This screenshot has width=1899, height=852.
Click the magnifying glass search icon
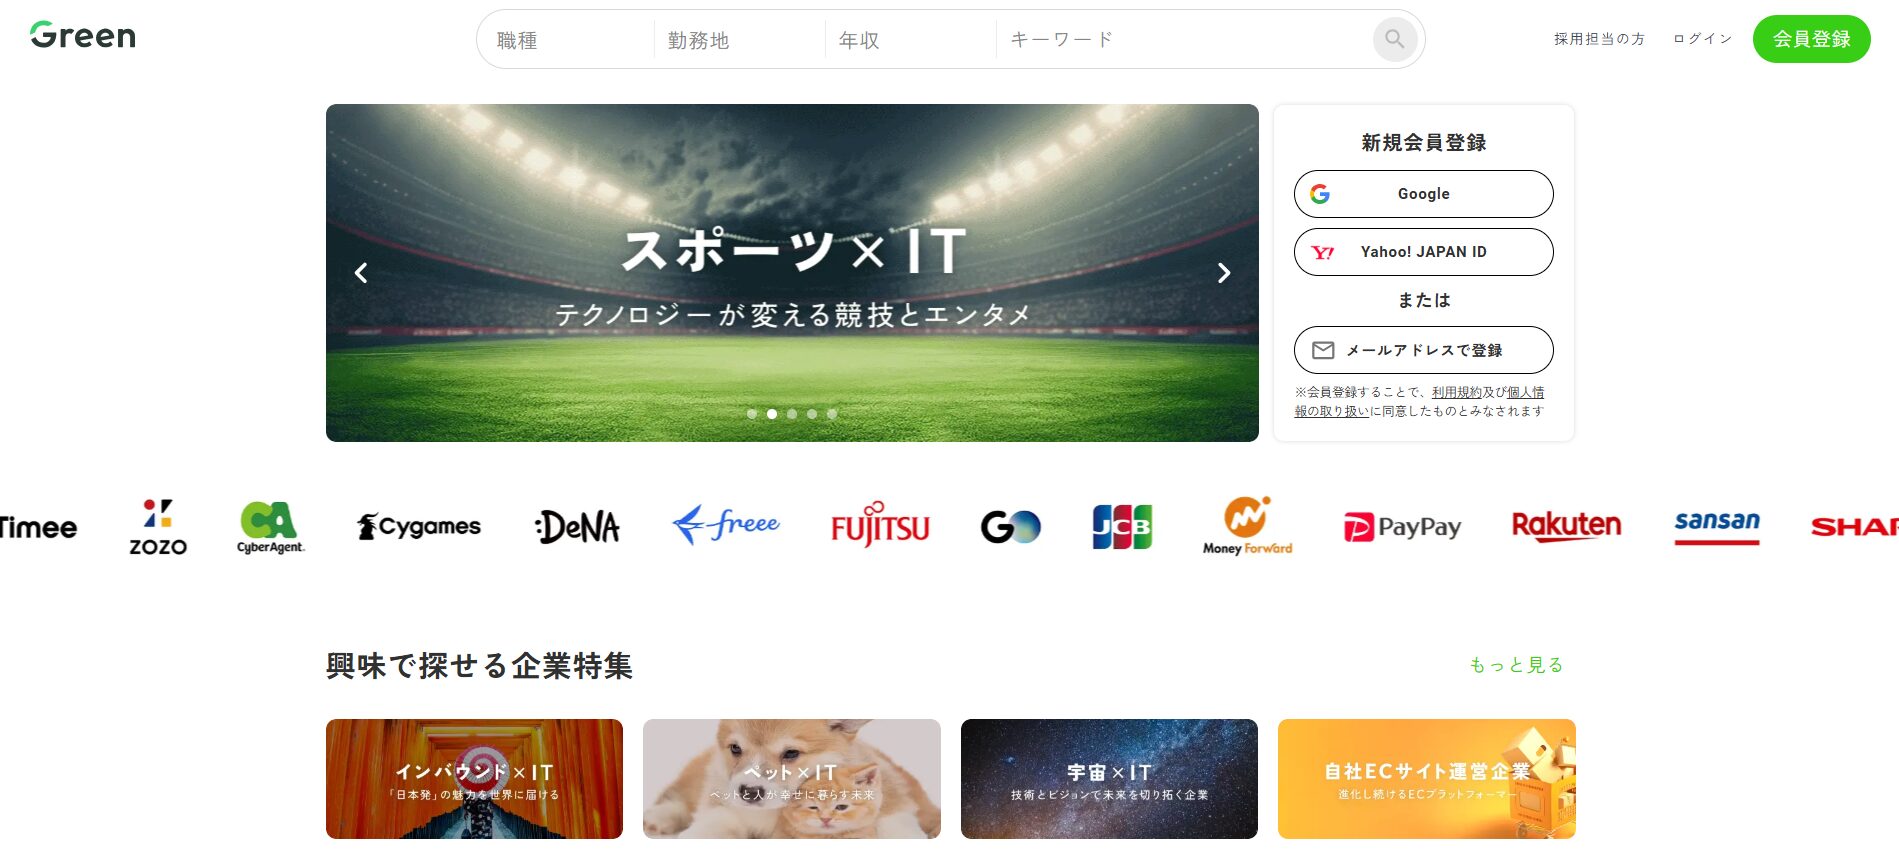(1394, 40)
